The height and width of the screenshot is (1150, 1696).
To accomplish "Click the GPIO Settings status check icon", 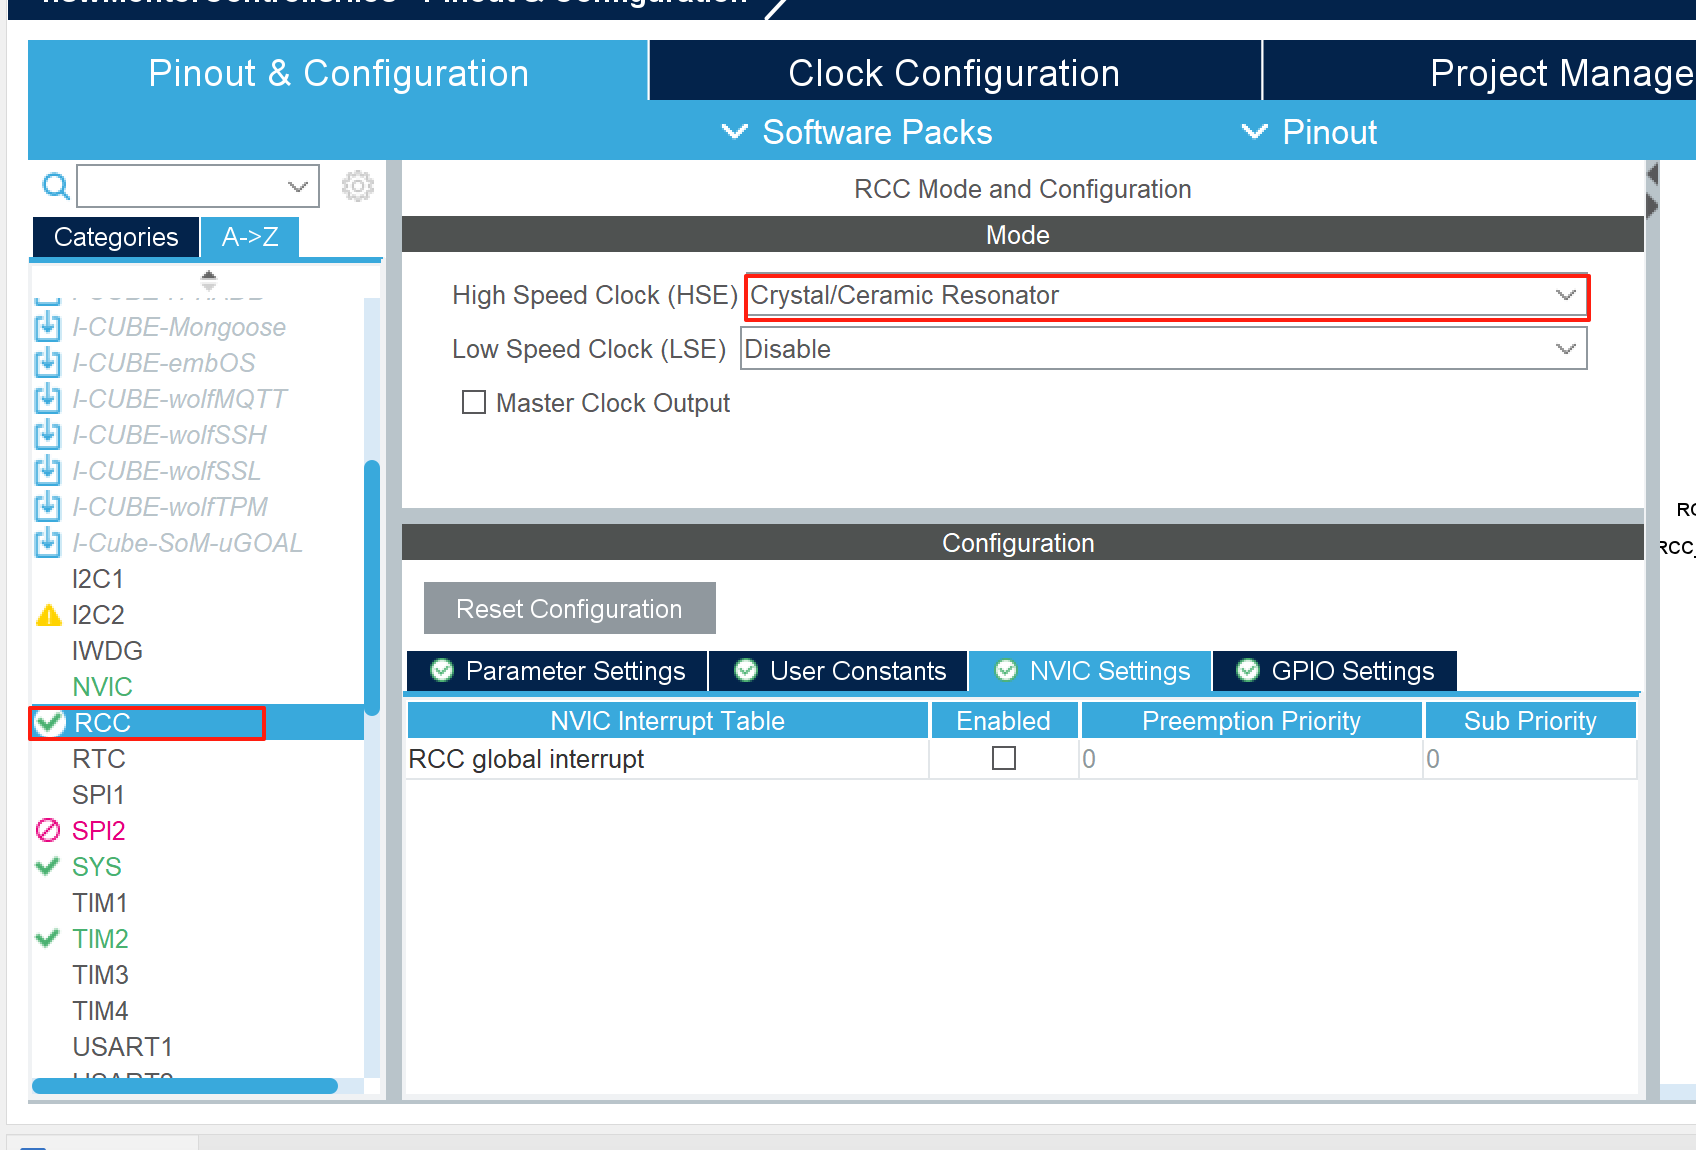I will pyautogui.click(x=1248, y=670).
